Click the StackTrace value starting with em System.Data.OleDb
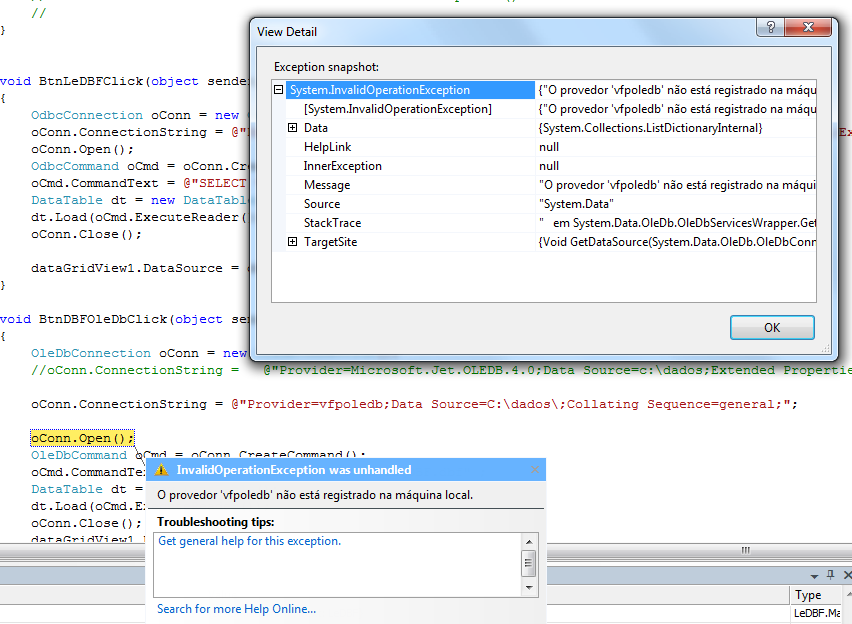The height and width of the screenshot is (624, 852). [677, 223]
